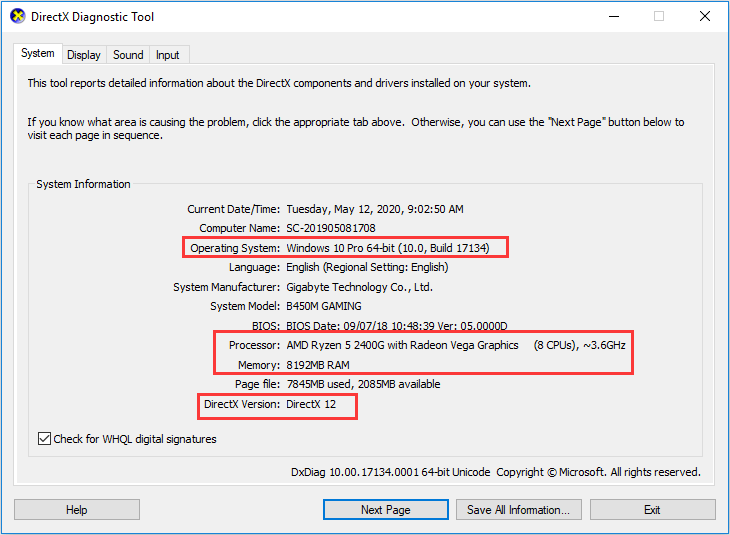730x535 pixels.
Task: Select the computer name SC-201905081708
Action: pos(331,228)
